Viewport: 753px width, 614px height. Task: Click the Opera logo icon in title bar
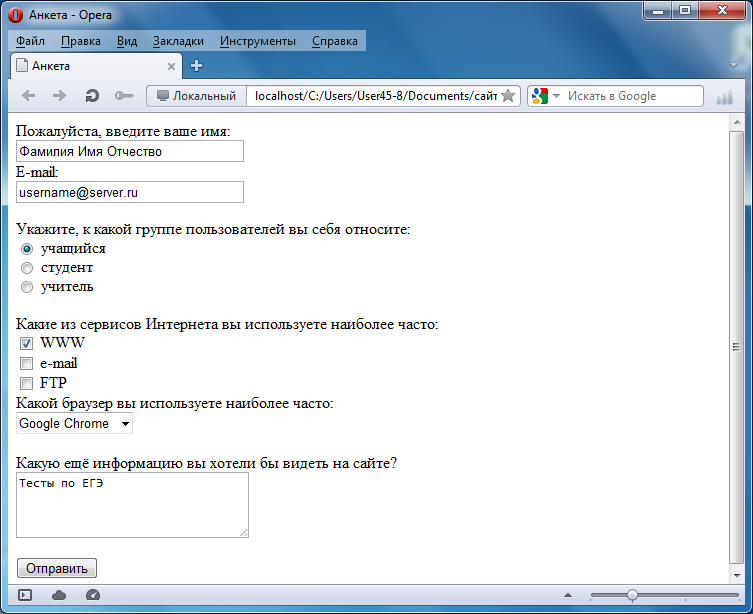[15, 15]
